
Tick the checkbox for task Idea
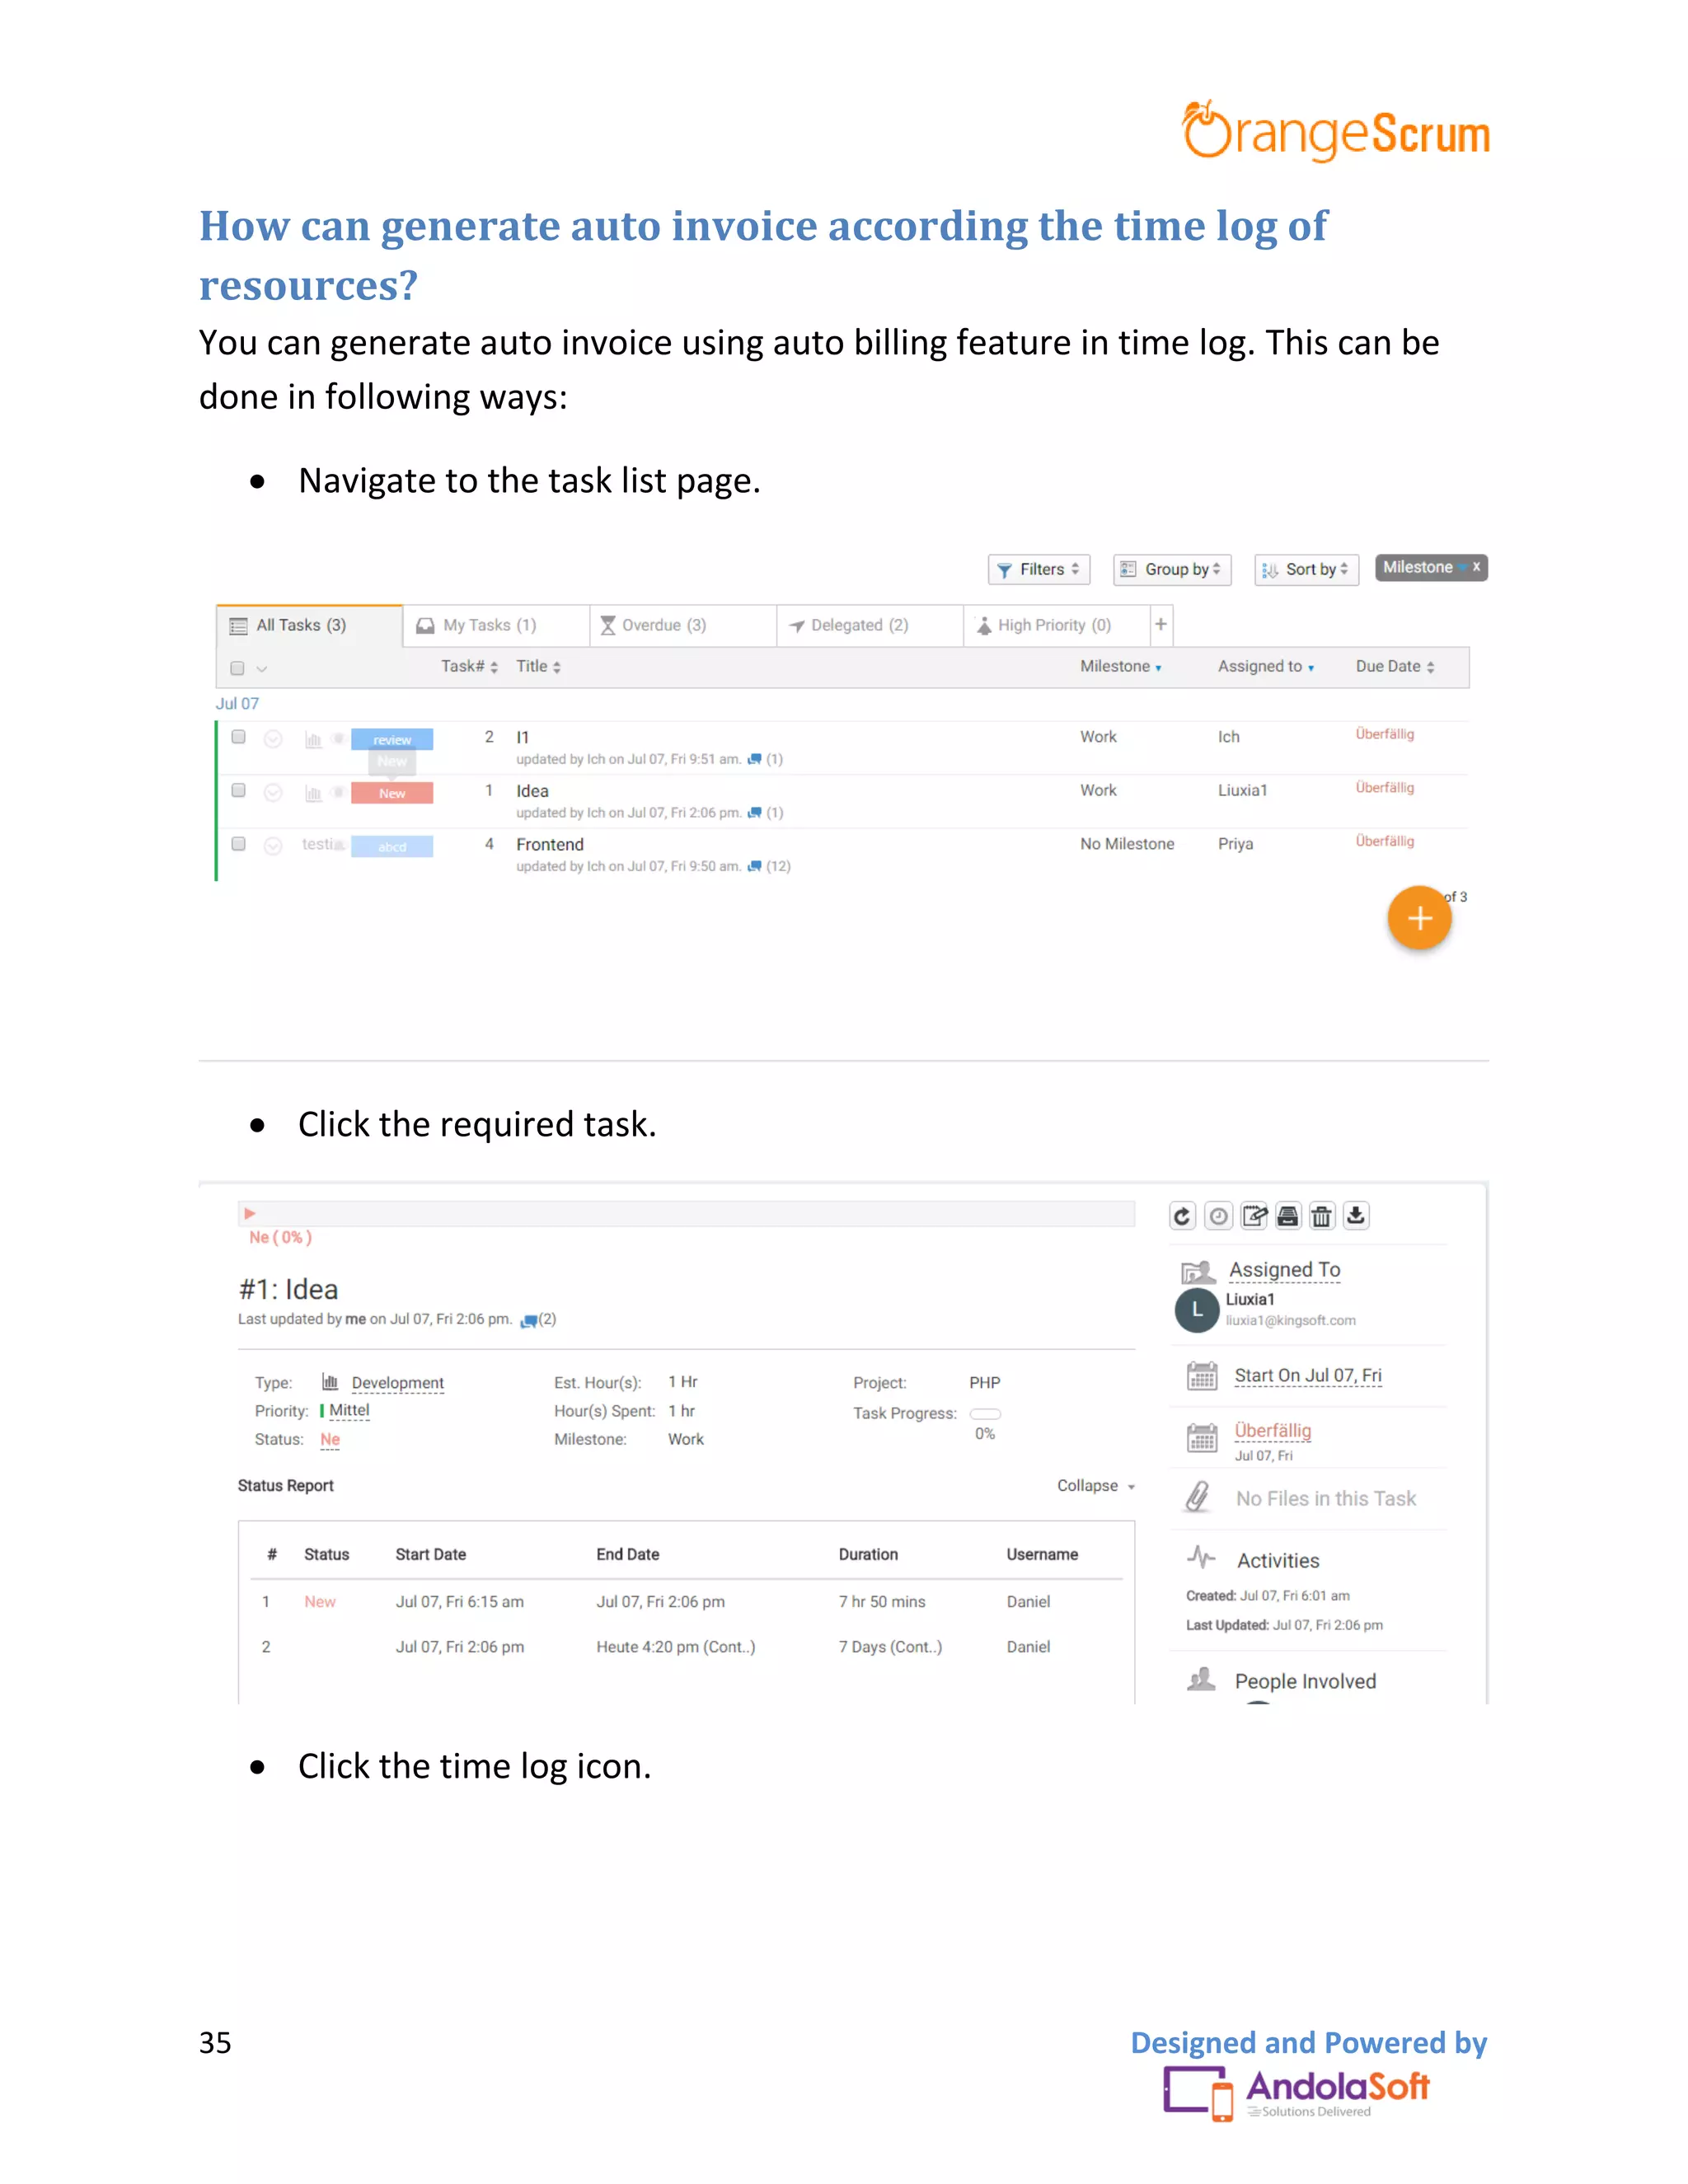point(238,790)
